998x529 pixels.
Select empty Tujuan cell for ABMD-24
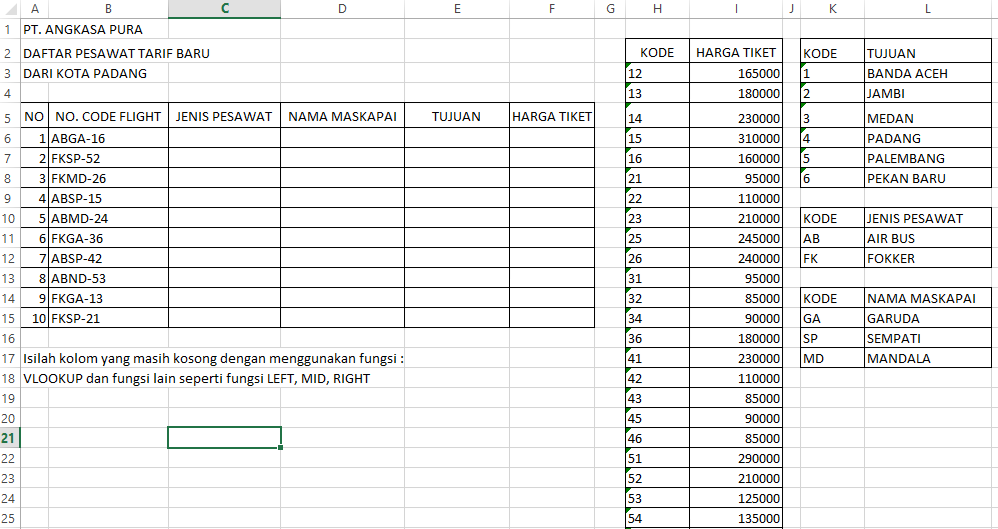point(456,218)
